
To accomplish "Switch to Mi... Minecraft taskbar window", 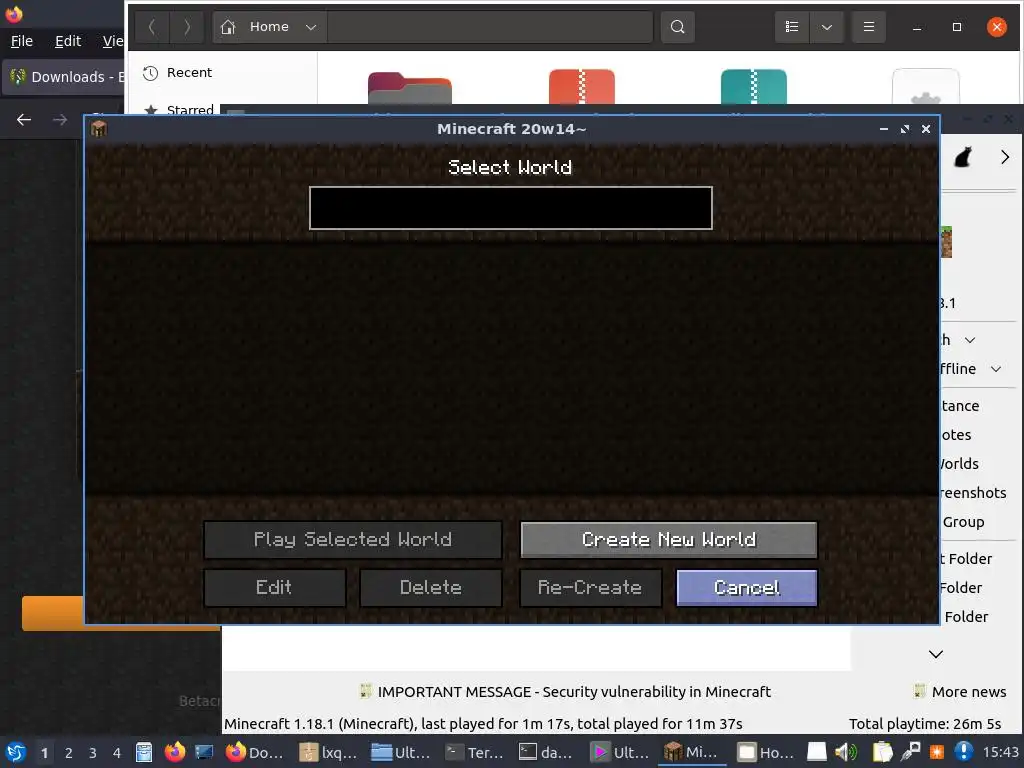I will click(692, 752).
